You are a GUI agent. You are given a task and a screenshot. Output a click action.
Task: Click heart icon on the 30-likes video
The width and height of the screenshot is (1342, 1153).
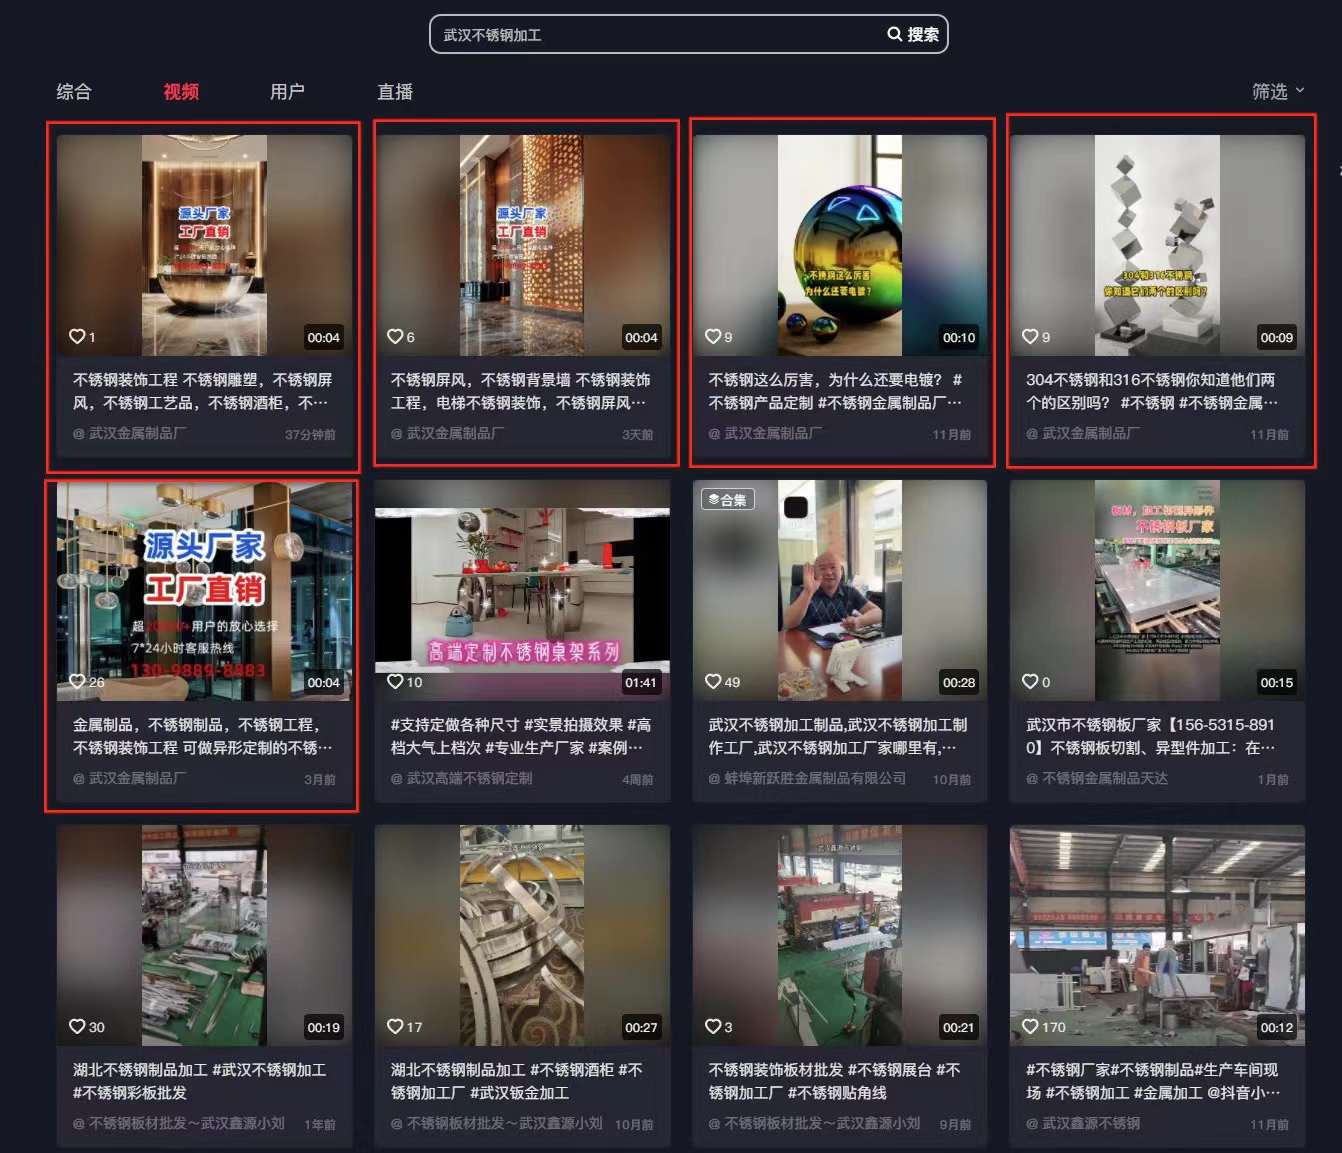(77, 1027)
